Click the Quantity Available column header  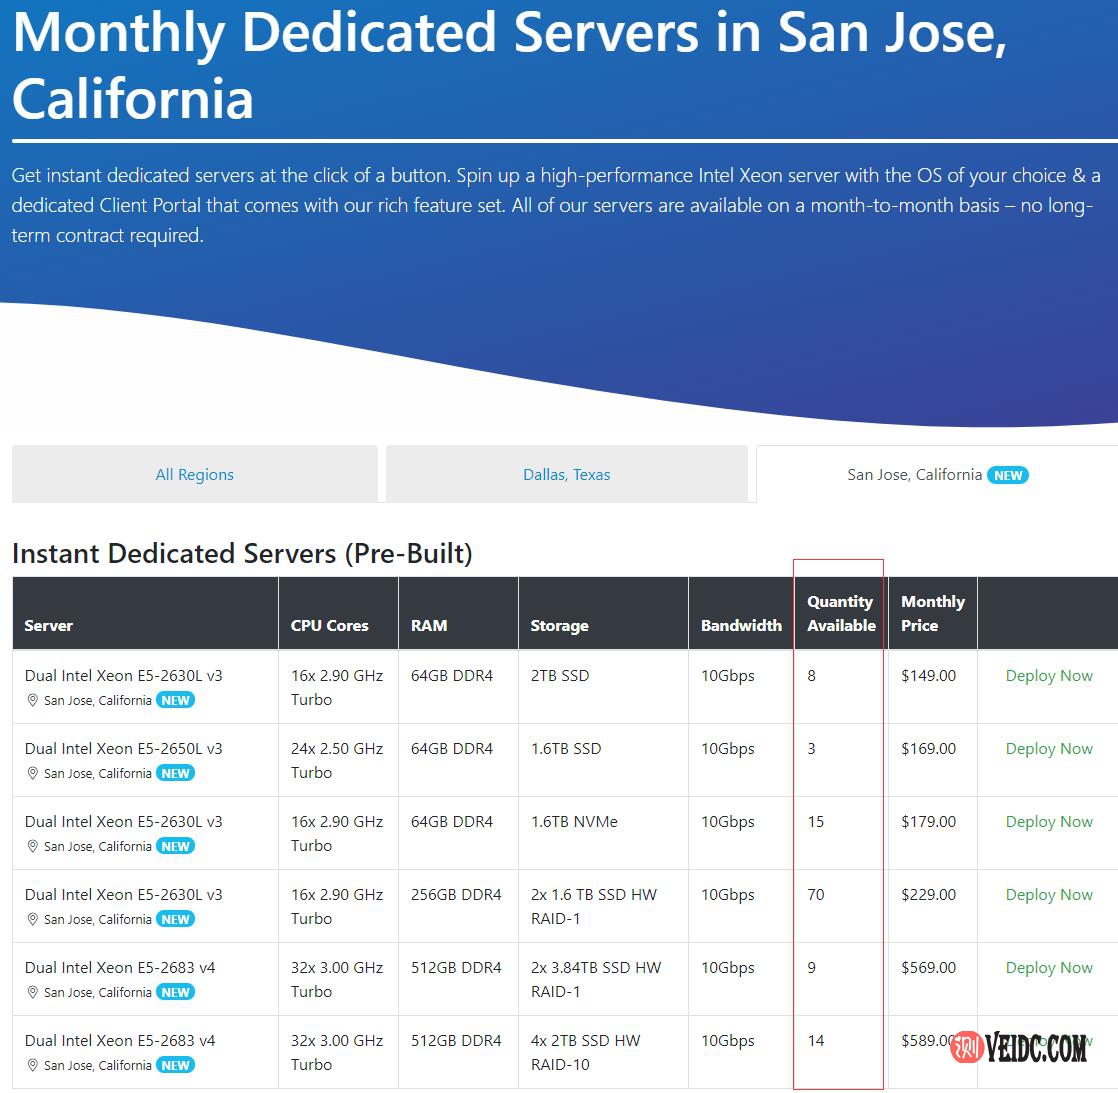point(841,613)
